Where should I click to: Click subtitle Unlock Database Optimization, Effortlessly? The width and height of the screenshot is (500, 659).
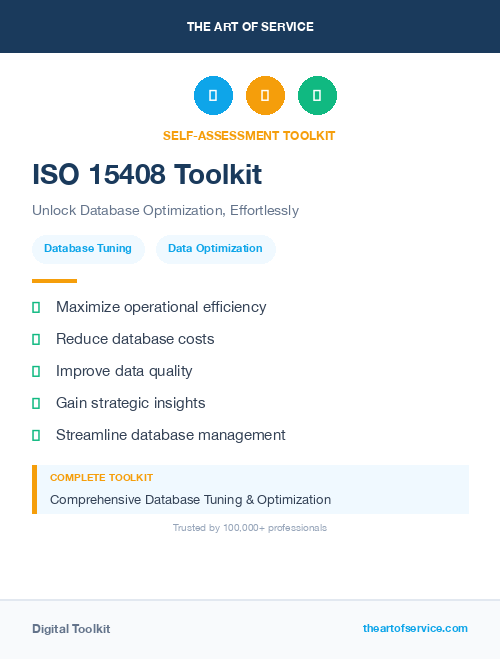coord(166,210)
